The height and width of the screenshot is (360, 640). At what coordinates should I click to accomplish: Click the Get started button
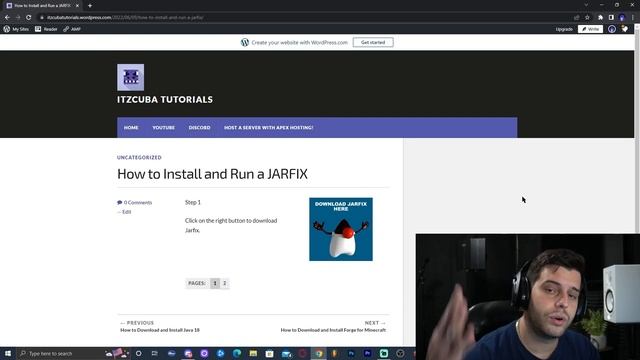[373, 42]
